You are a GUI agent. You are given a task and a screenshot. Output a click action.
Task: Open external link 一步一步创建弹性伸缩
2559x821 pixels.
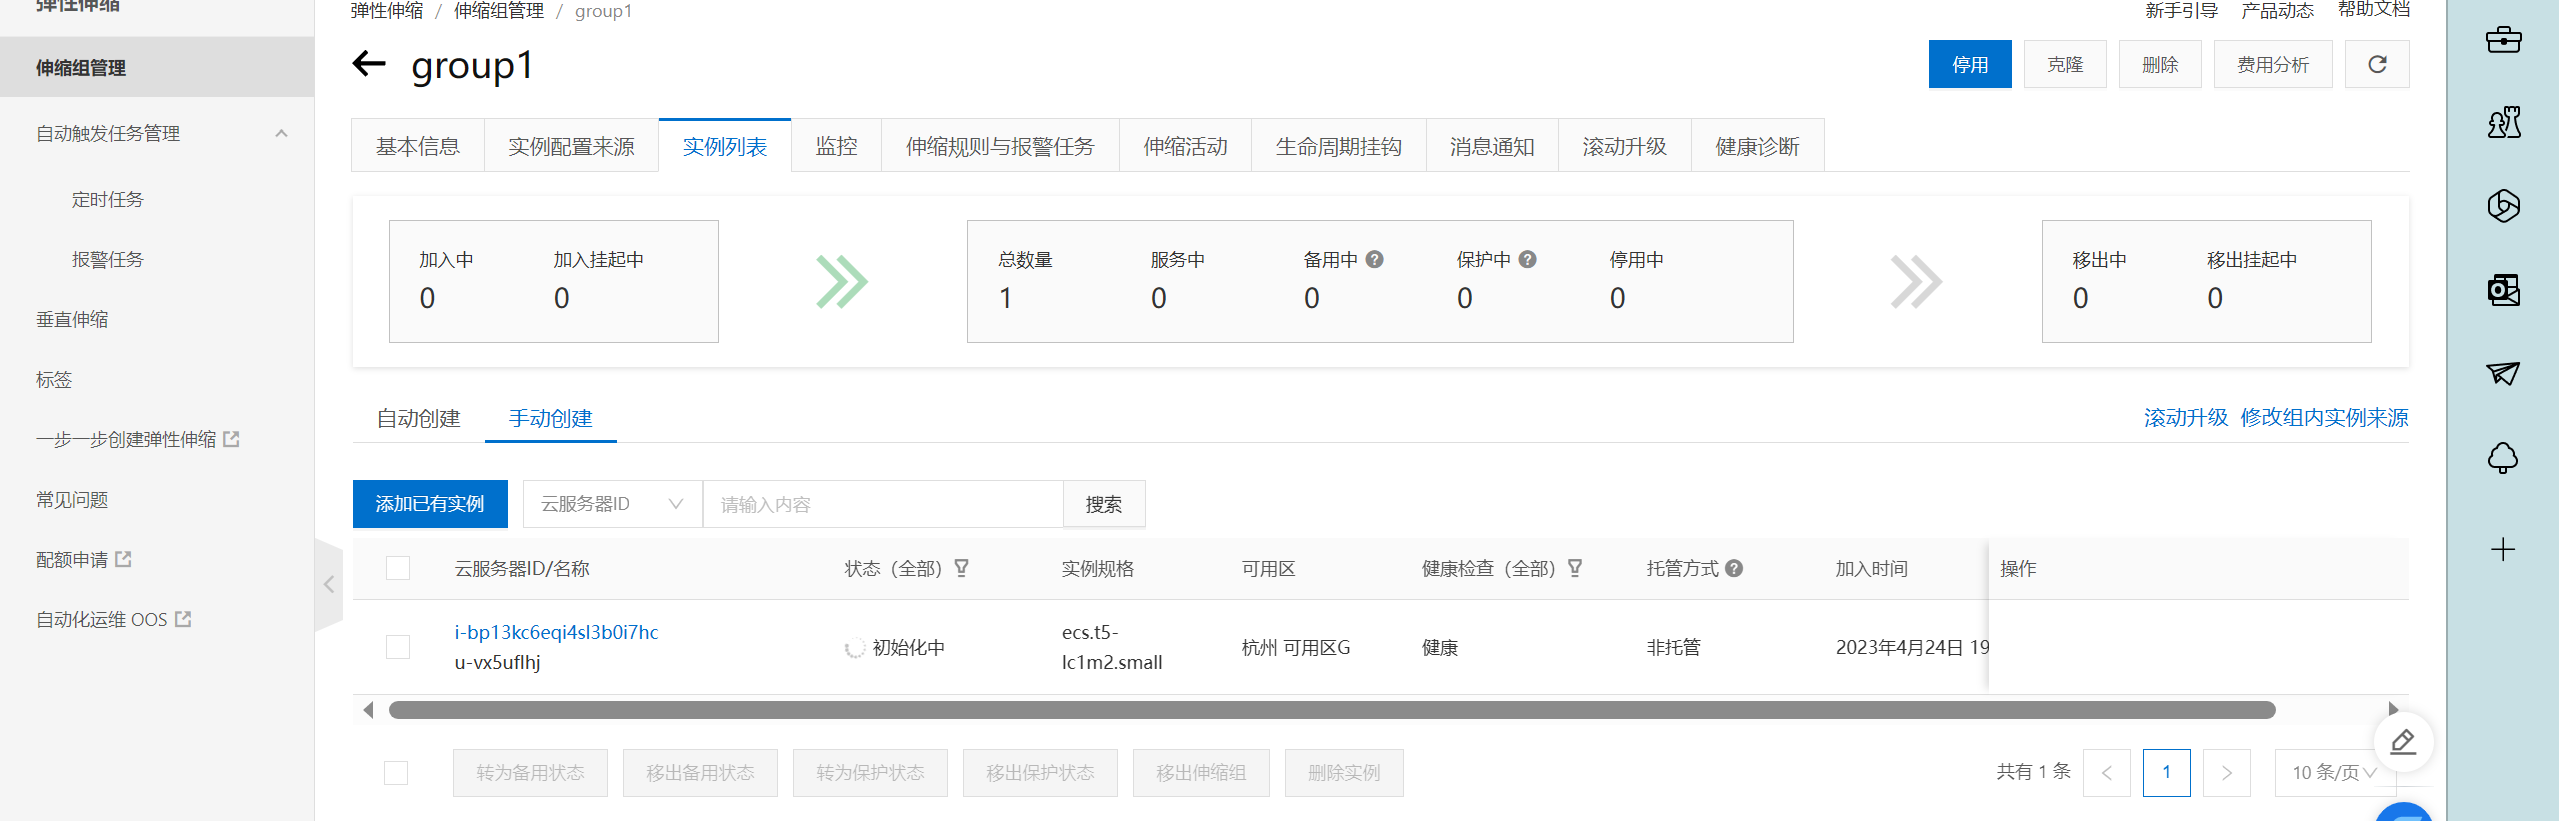[x=137, y=439]
